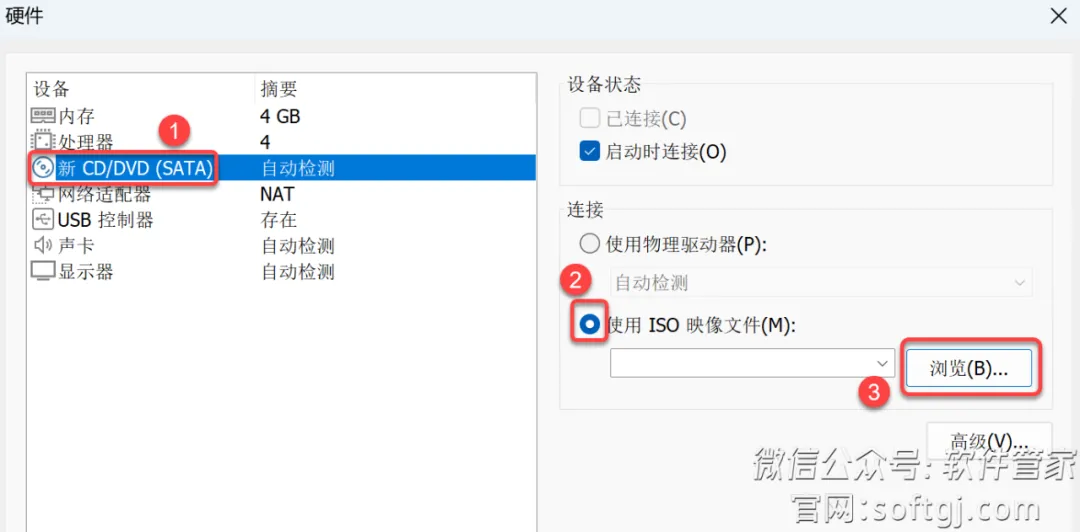Open the 自动检测 physical drive dropdown
1080x532 pixels.
coord(821,283)
